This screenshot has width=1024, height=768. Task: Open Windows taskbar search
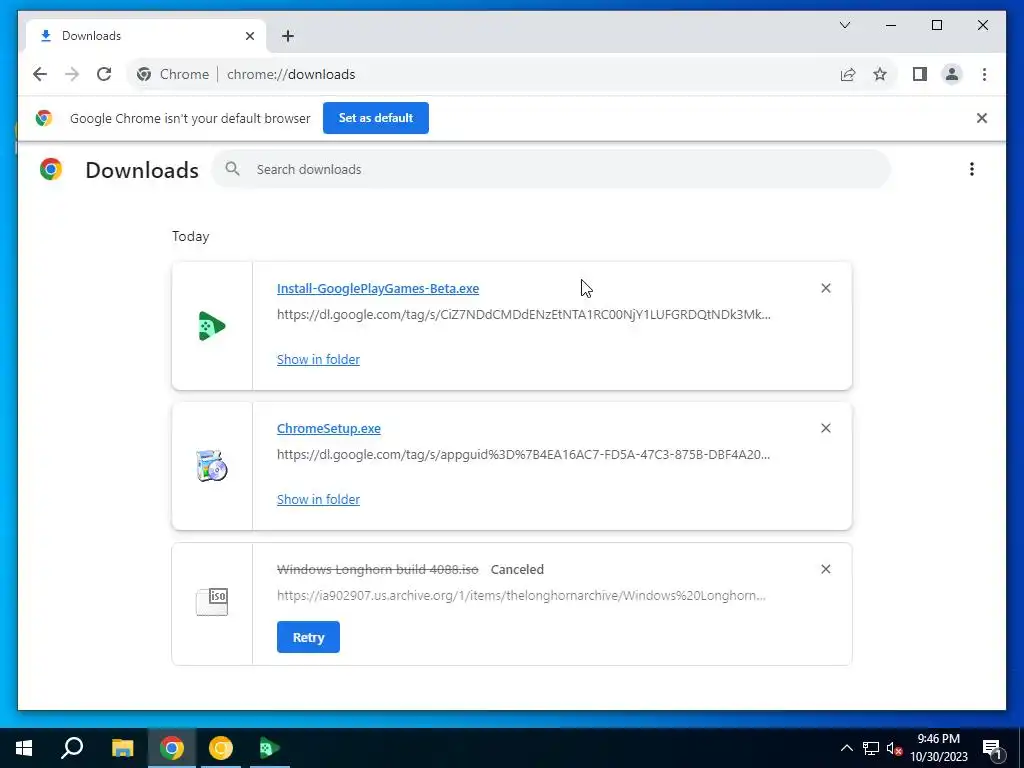point(72,748)
